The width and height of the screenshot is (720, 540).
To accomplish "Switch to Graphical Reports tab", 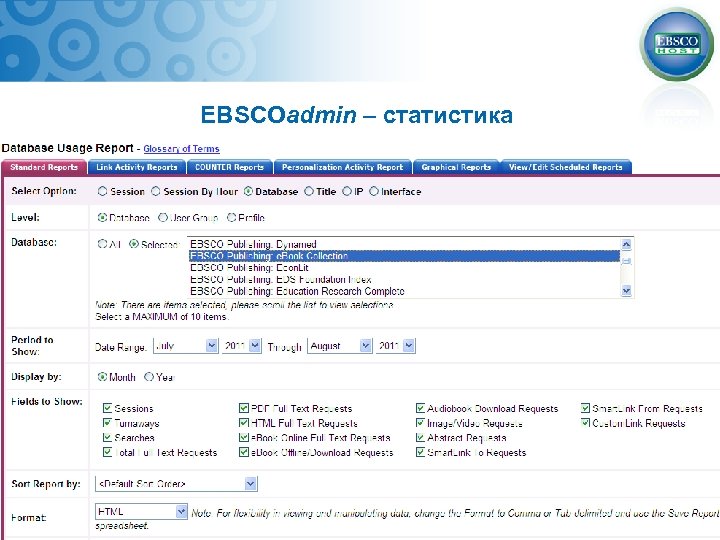I will [456, 167].
